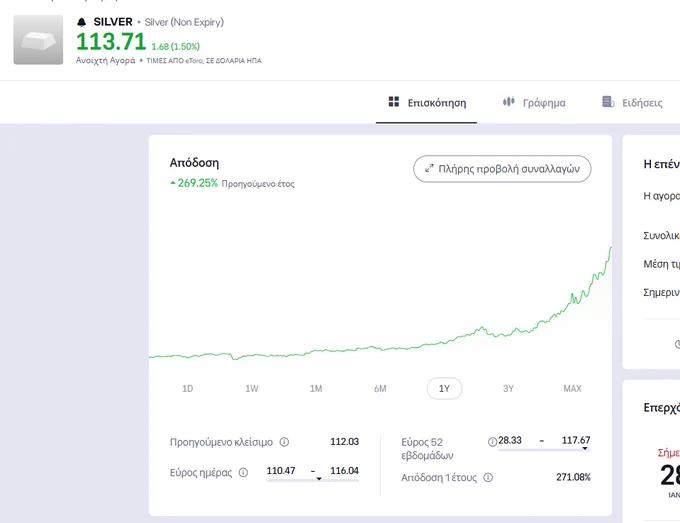Click the Silver (Non Expiry) label

pyautogui.click(x=184, y=22)
